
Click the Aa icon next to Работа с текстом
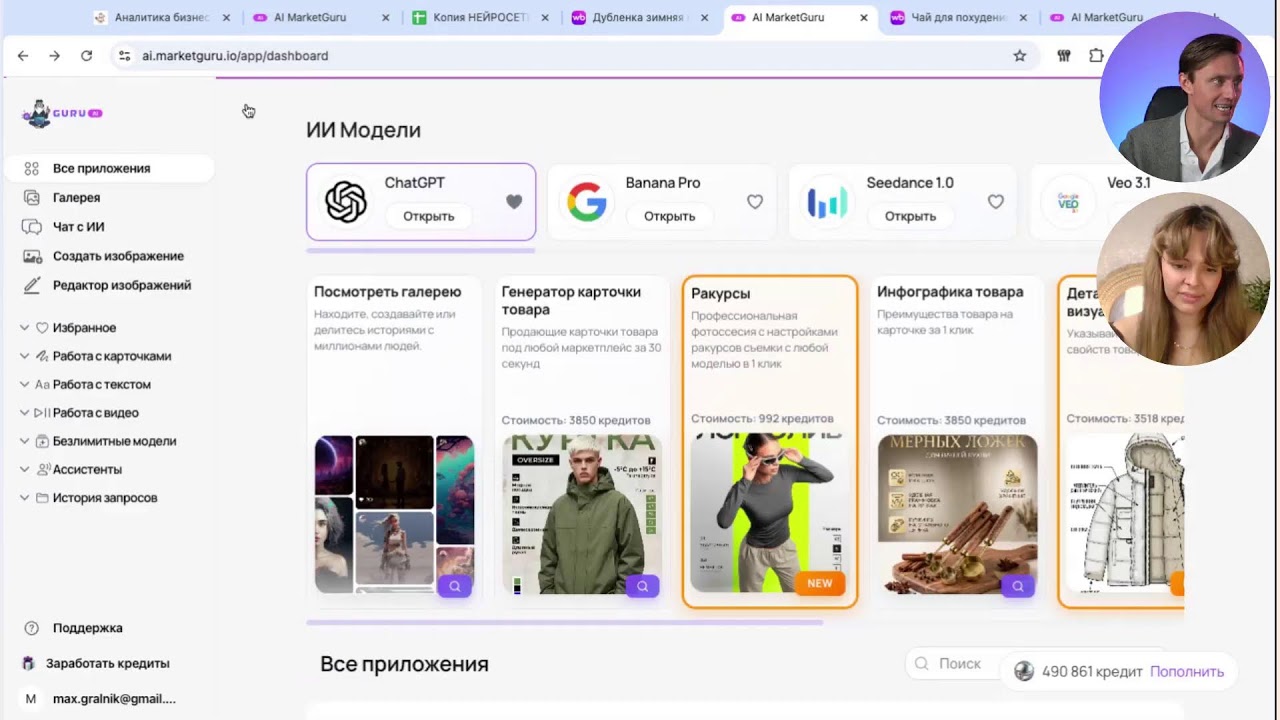click(x=42, y=384)
